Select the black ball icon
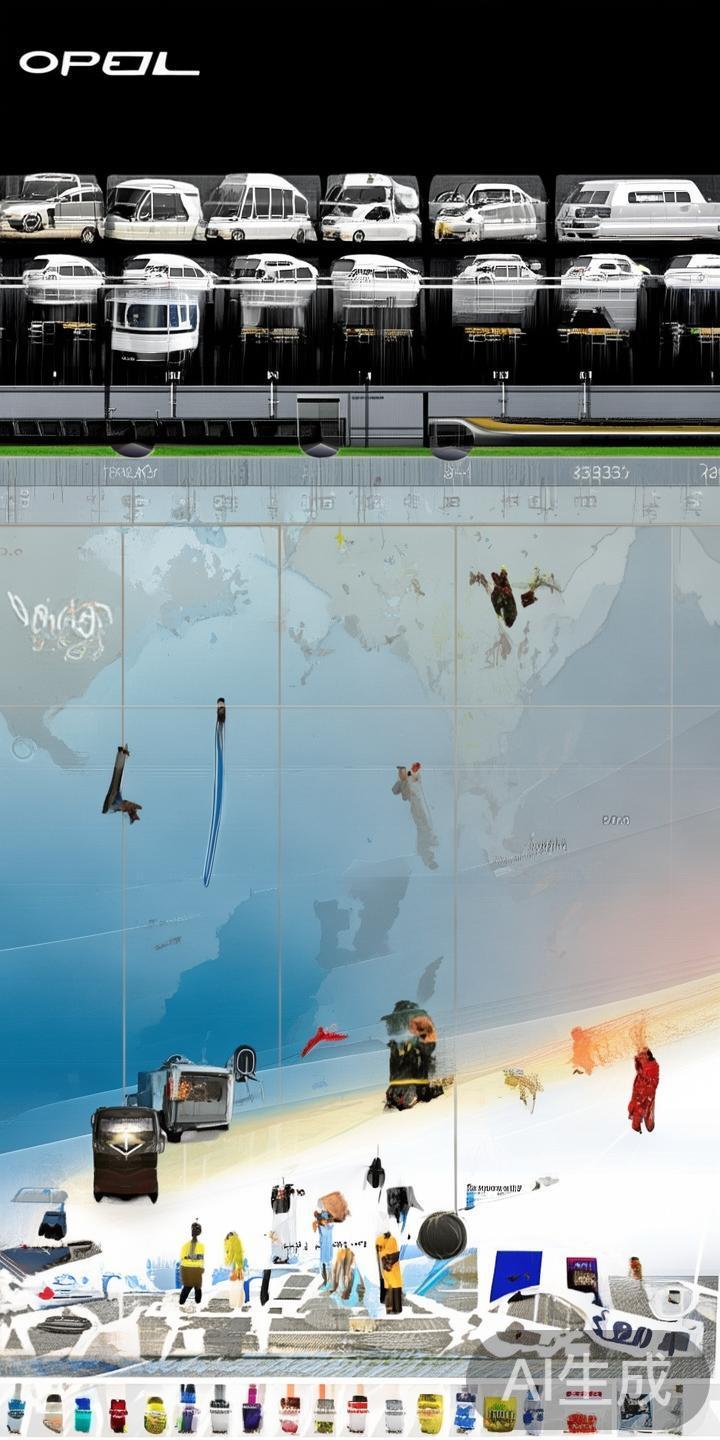The height and width of the screenshot is (1440, 720). pyautogui.click(x=441, y=1235)
